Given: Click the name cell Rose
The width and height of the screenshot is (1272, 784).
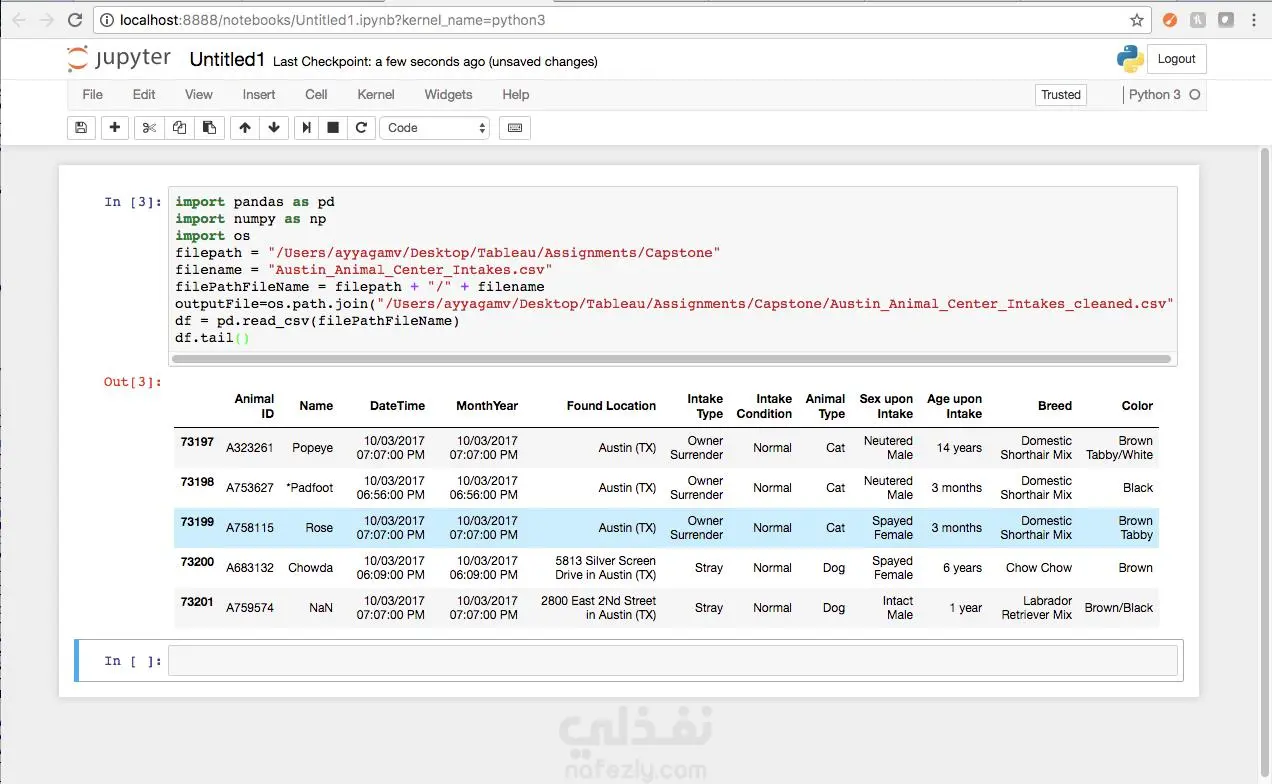Looking at the screenshot, I should 320,528.
